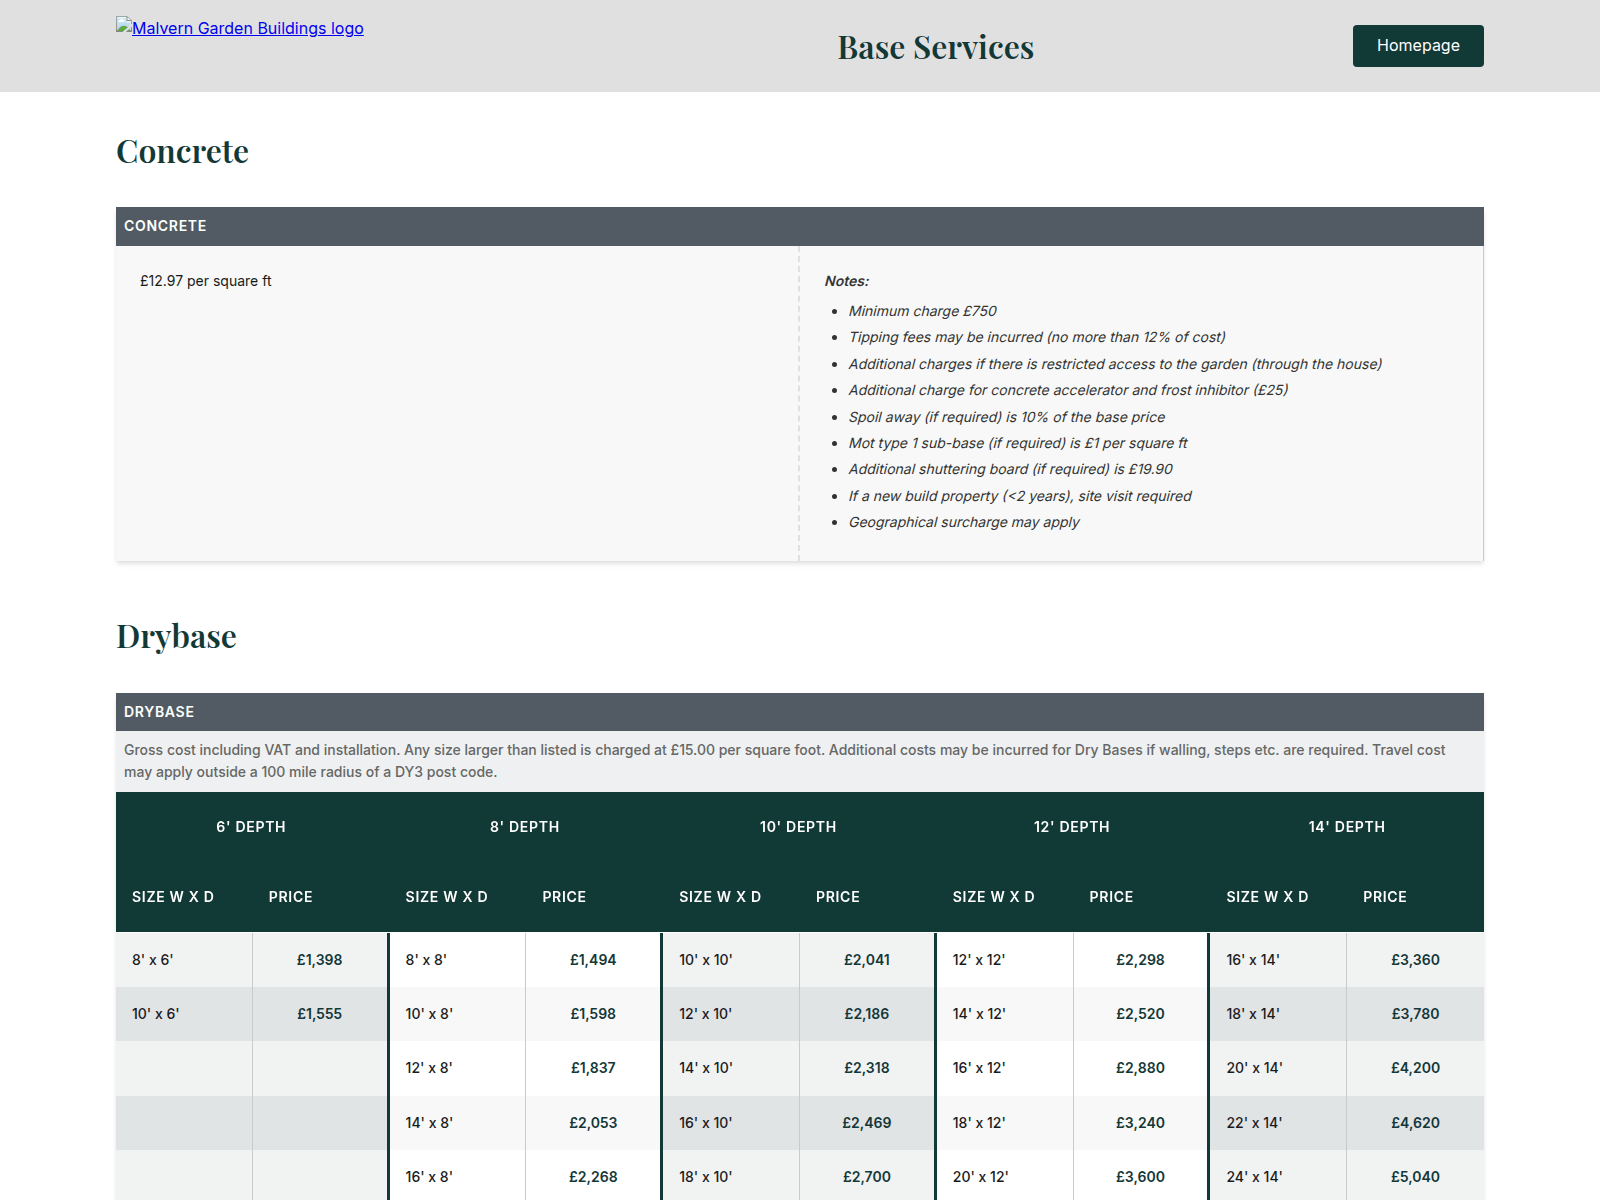
Task: Select the 18' x 10' size cell
Action: 731,1176
